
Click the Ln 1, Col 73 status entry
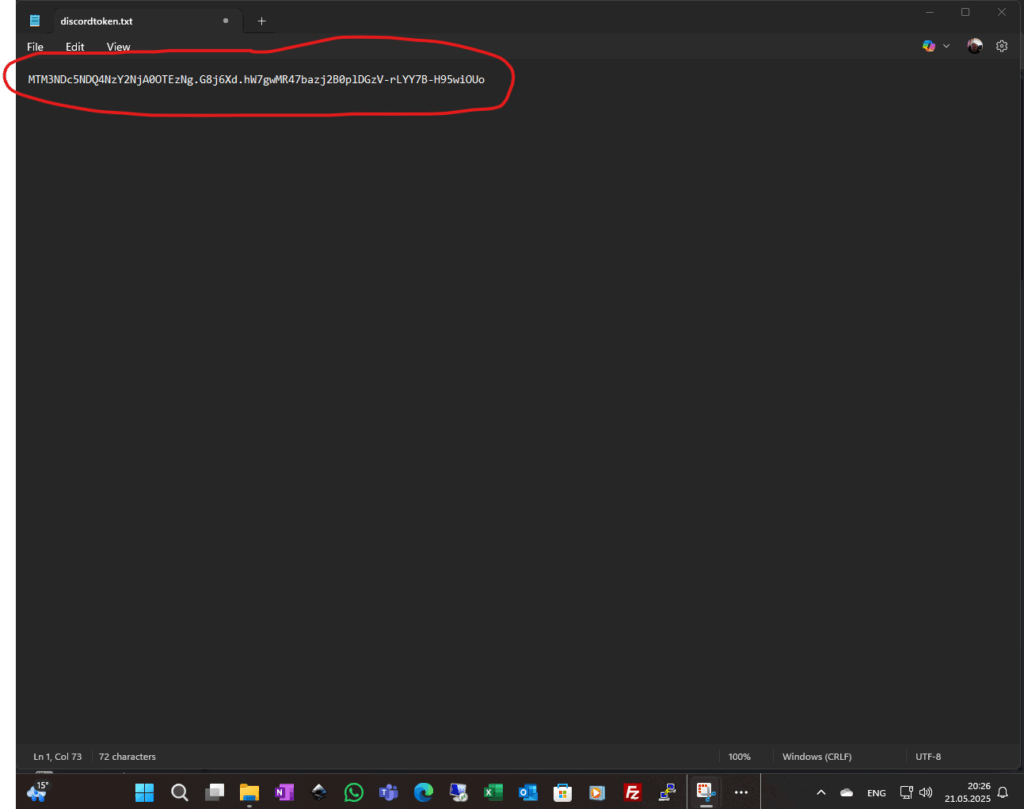(57, 757)
